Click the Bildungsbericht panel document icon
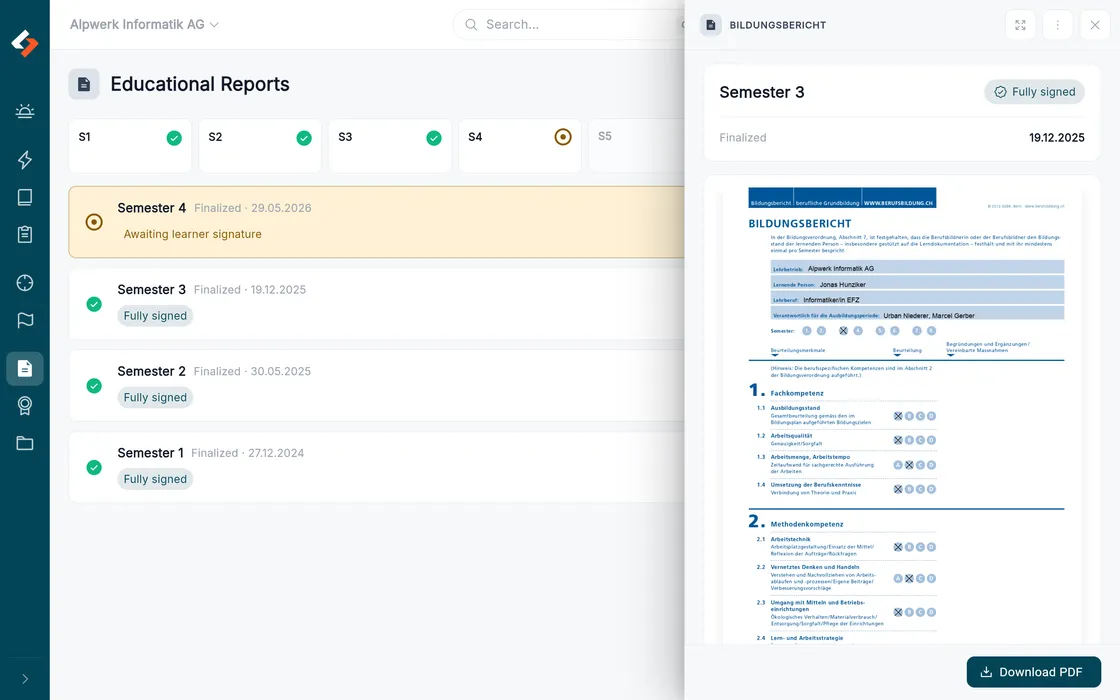Screen dimensions: 1120x700 711,25
